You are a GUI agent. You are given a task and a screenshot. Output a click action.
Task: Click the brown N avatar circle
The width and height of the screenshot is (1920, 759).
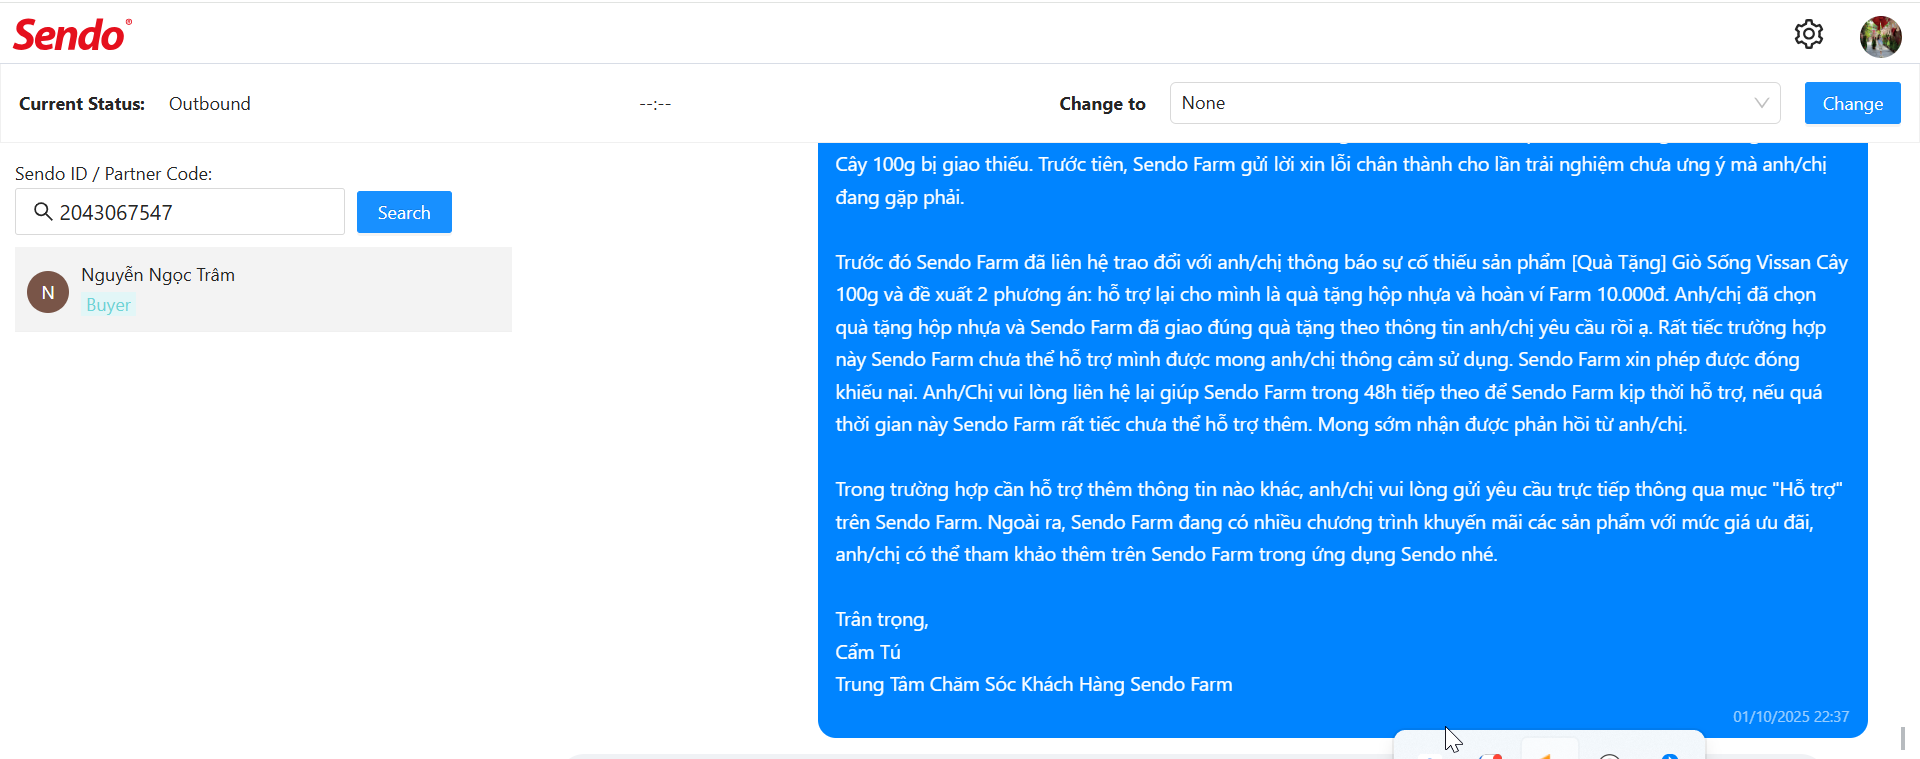coord(48,292)
